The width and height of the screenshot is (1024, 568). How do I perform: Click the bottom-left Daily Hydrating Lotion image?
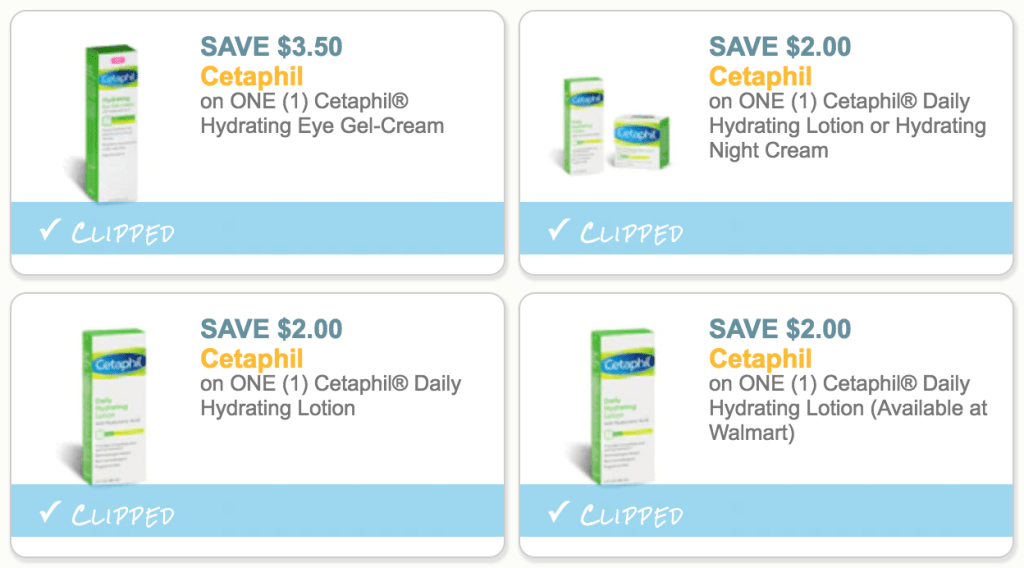click(104, 405)
